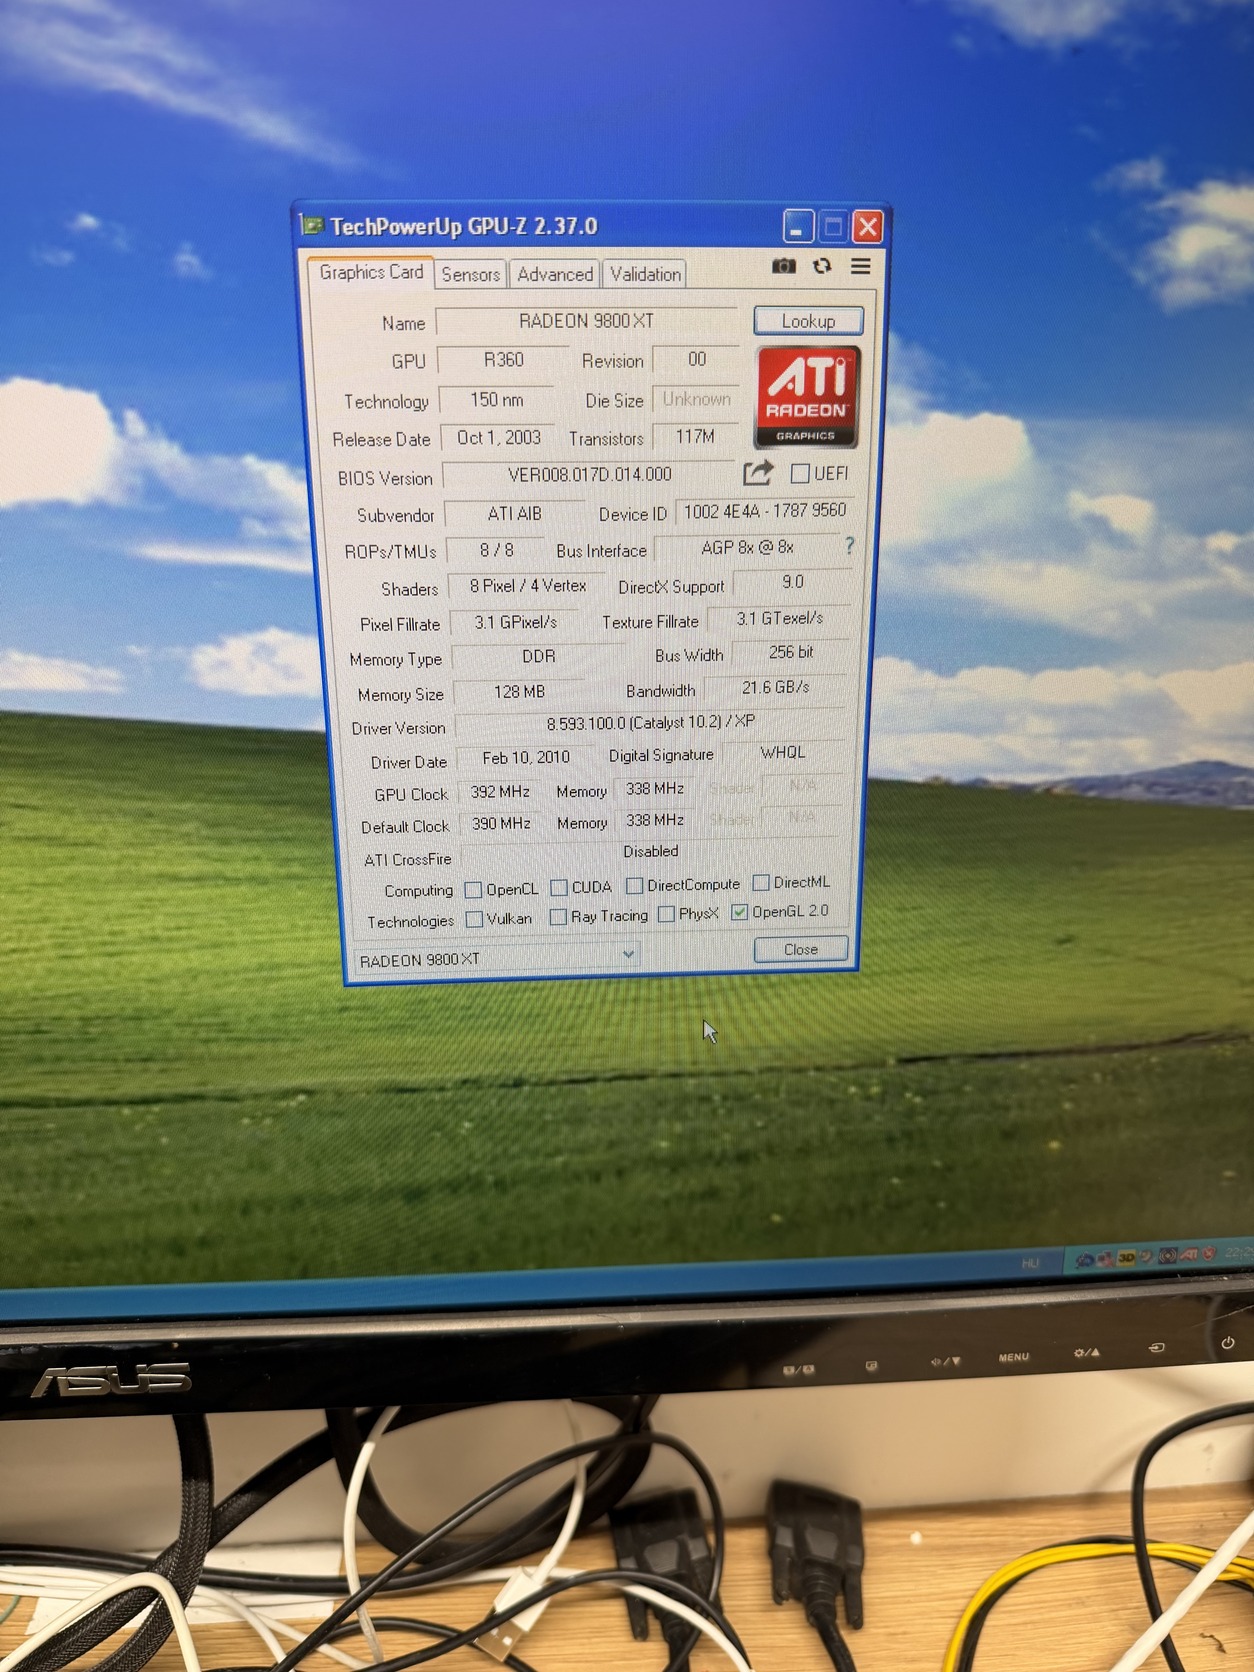The width and height of the screenshot is (1254, 1672).
Task: Toggle the DirectCompute checkbox
Action: coord(634,886)
